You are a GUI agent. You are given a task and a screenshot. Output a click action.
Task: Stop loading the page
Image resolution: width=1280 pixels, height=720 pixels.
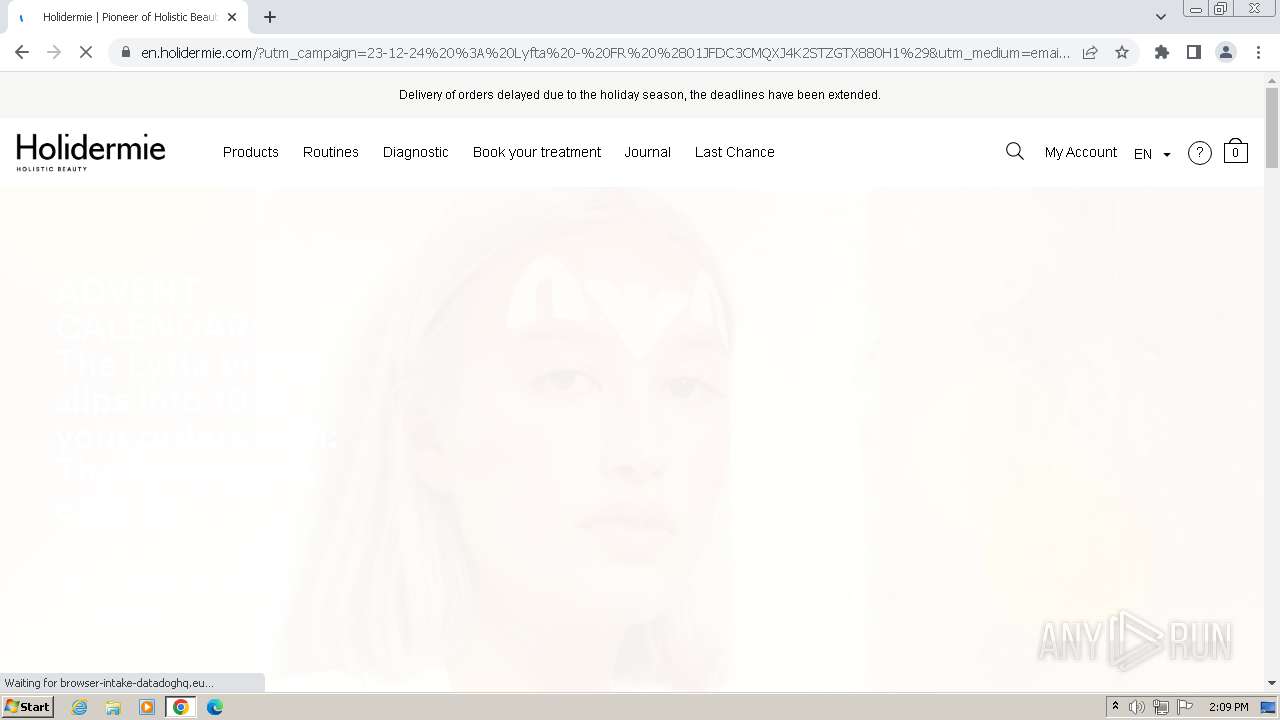pos(86,52)
